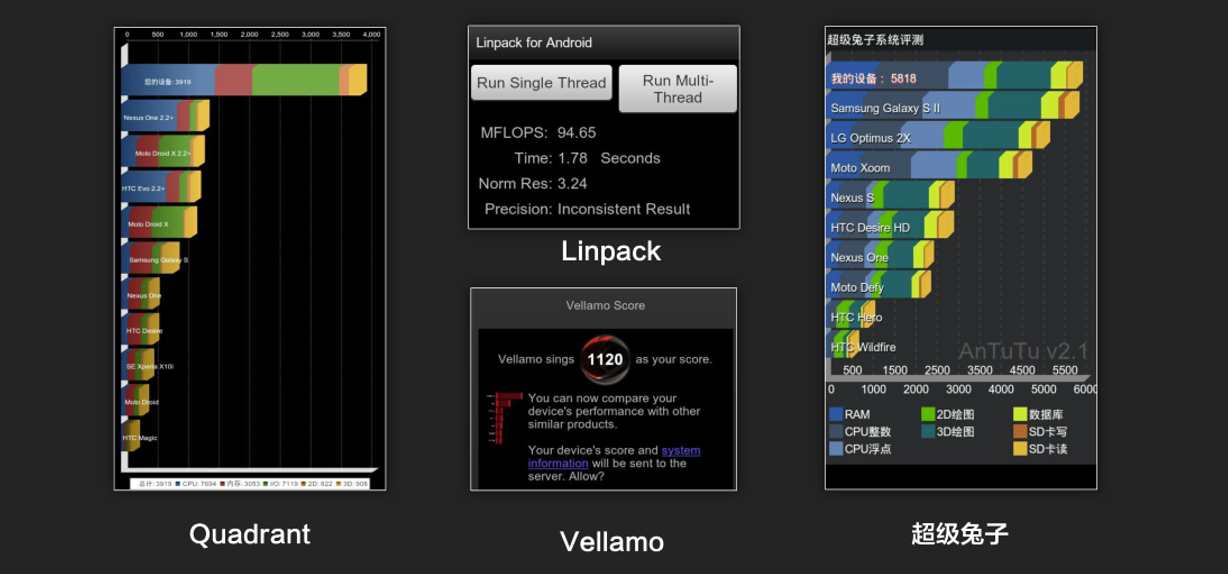Click the SD卡写 brown legend swatch
The image size is (1228, 574).
(x=1020, y=432)
